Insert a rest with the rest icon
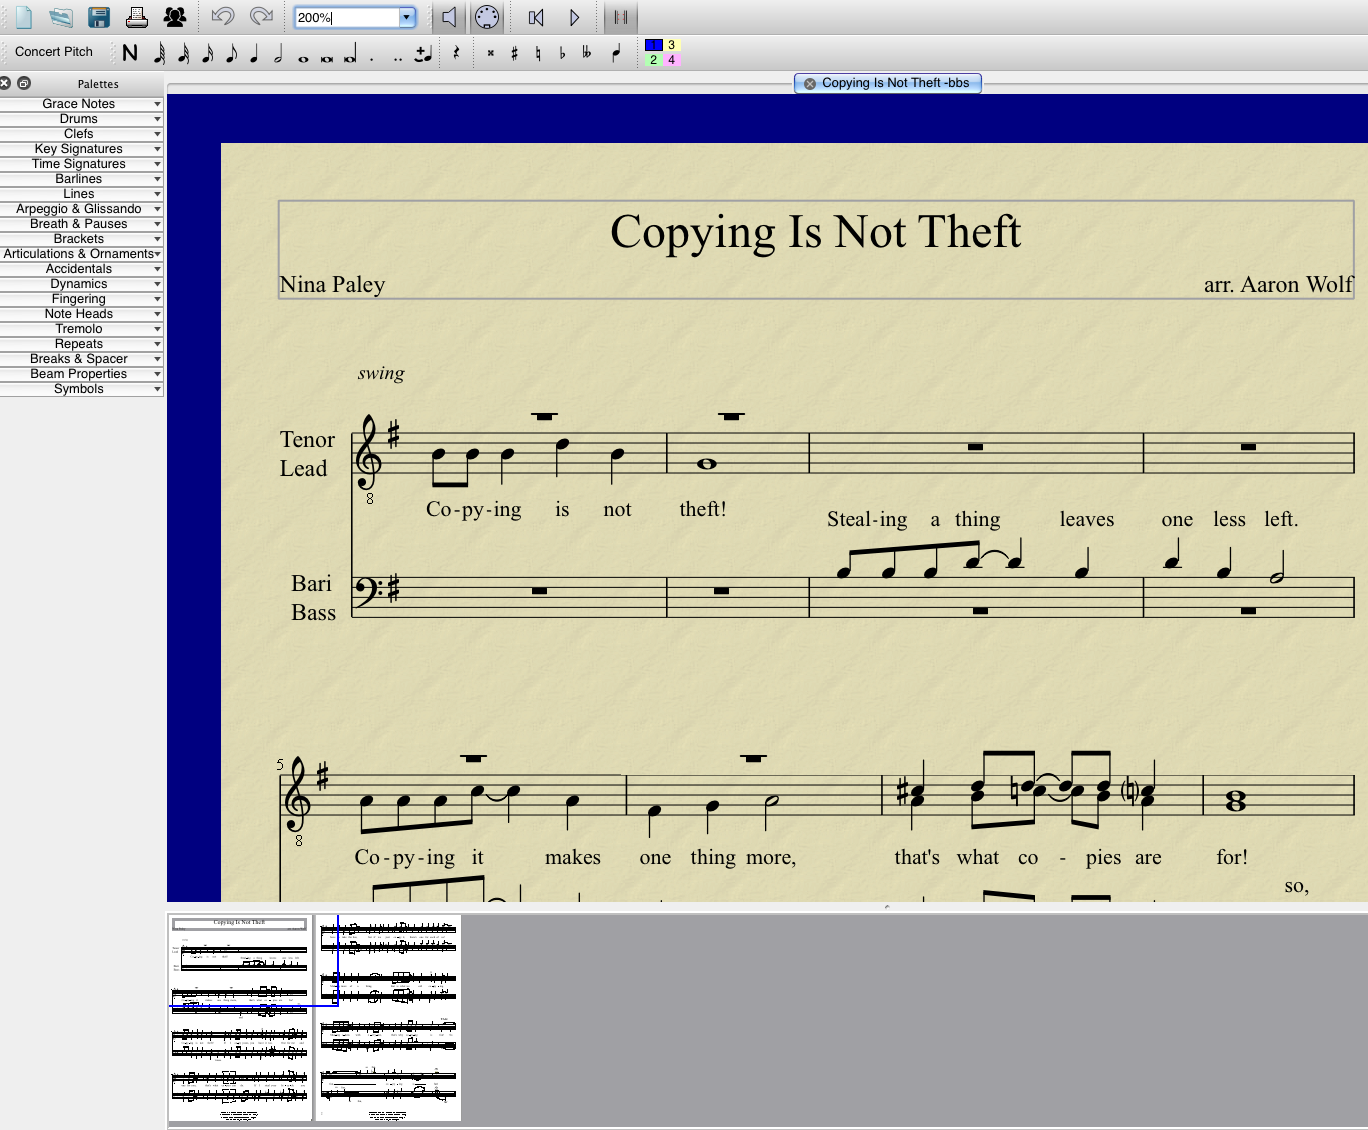This screenshot has height=1130, width=1368. (456, 53)
